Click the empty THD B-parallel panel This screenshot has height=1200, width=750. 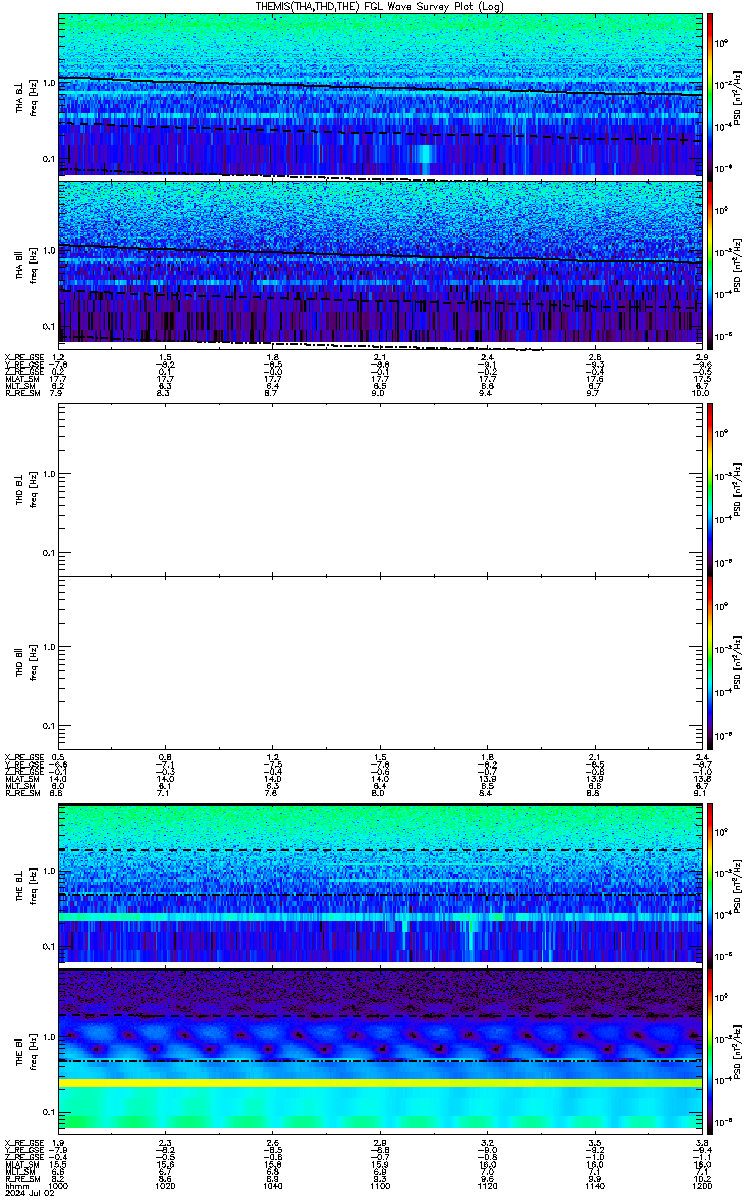click(x=379, y=662)
